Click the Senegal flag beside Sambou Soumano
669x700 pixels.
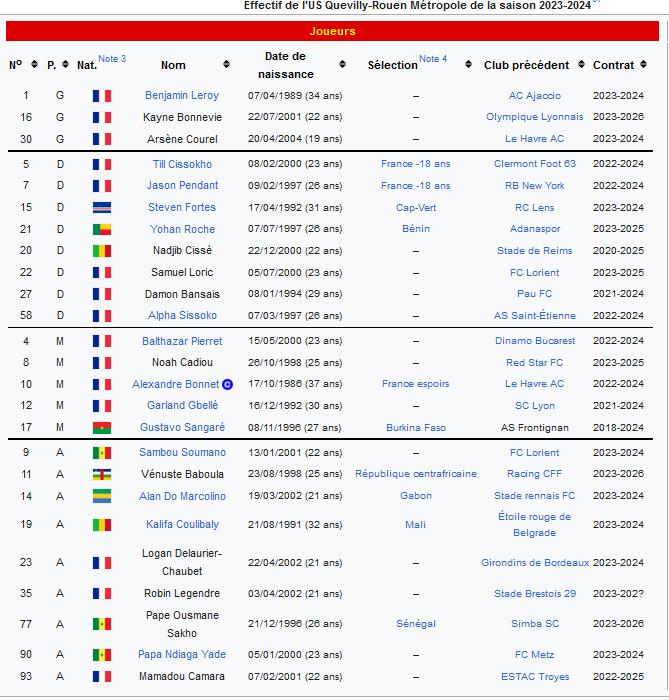[102, 452]
